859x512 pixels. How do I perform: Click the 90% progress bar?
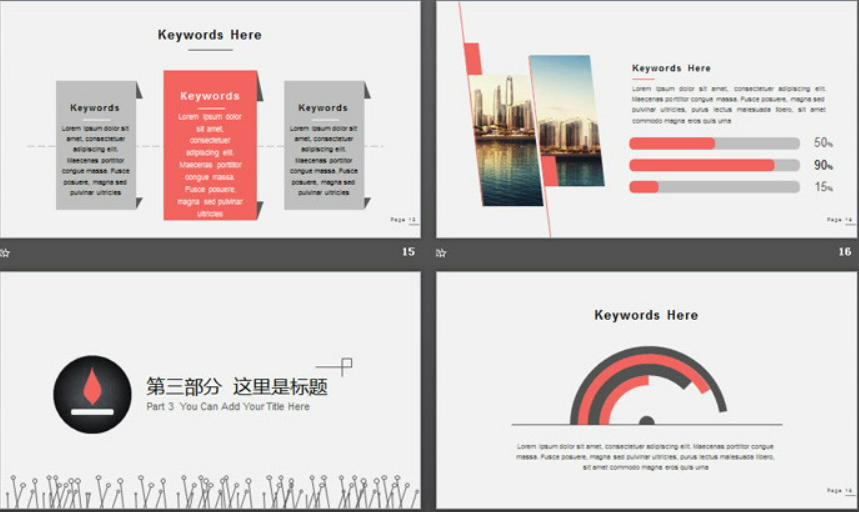[714, 165]
